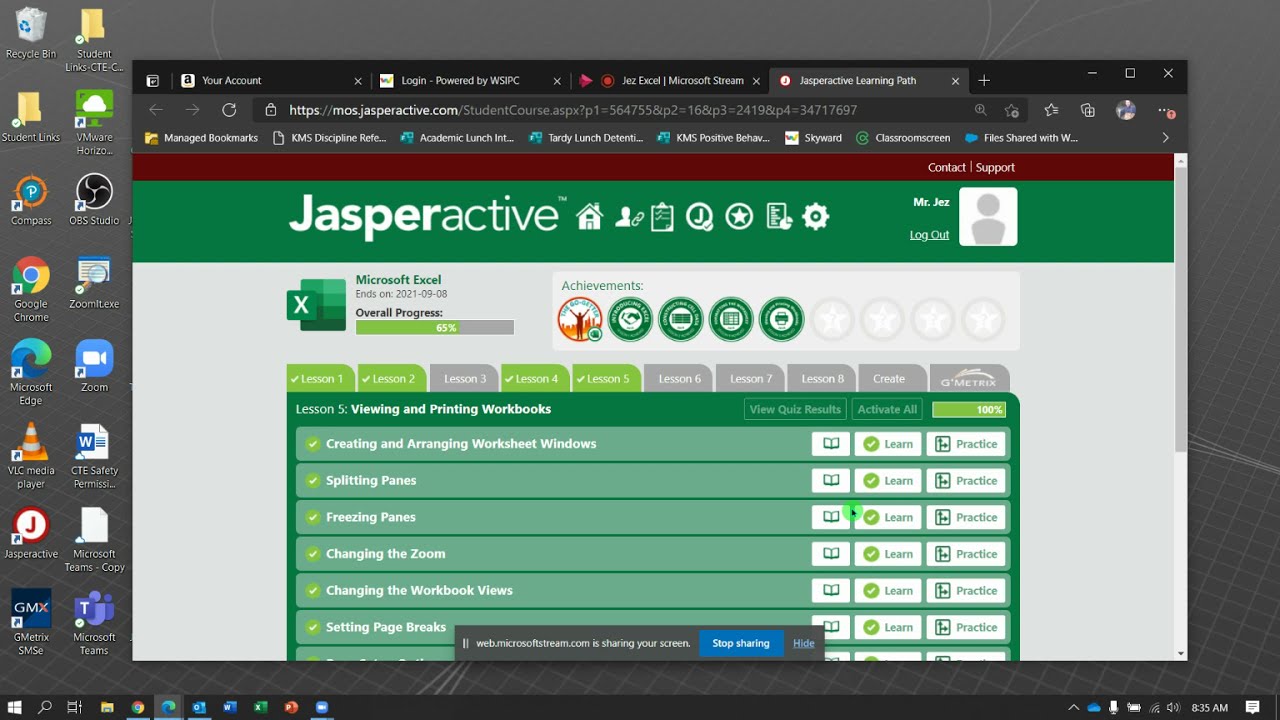The height and width of the screenshot is (720, 1280).
Task: Click View Quiz Results button
Action: pyautogui.click(x=795, y=409)
